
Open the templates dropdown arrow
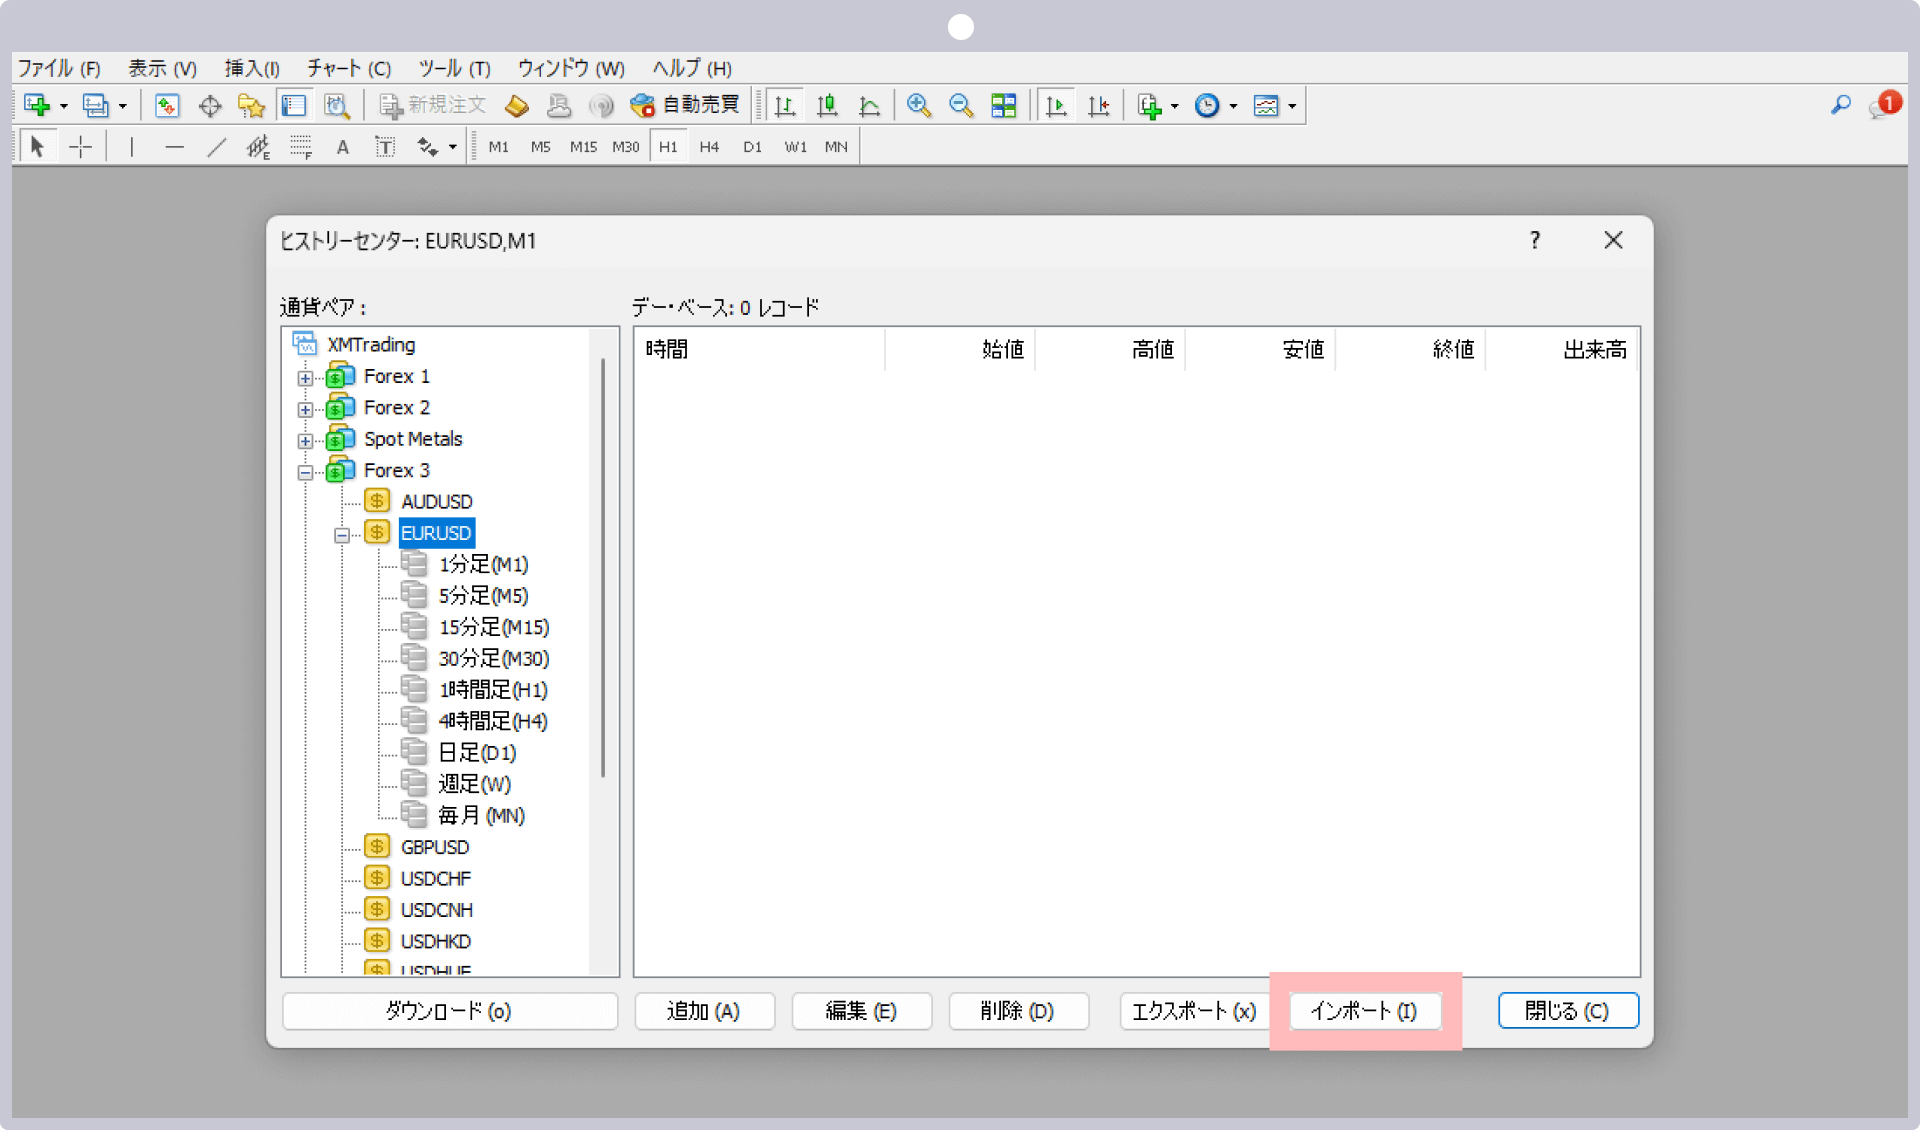(1292, 106)
